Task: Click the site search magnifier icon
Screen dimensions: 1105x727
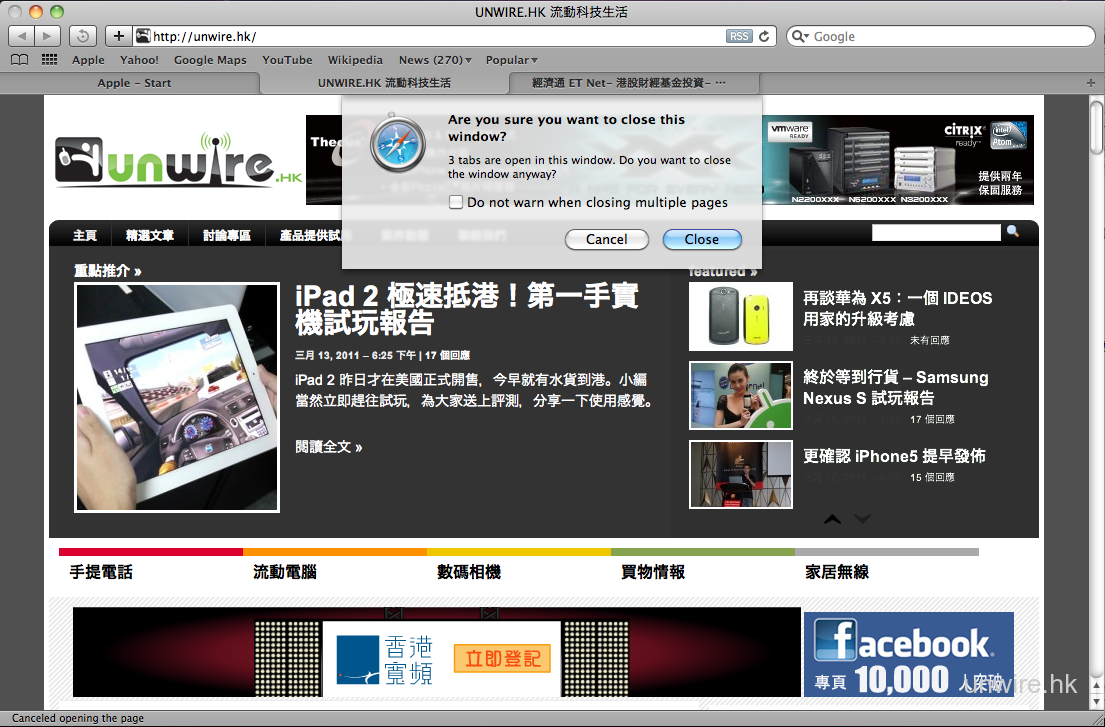Action: (x=1013, y=232)
